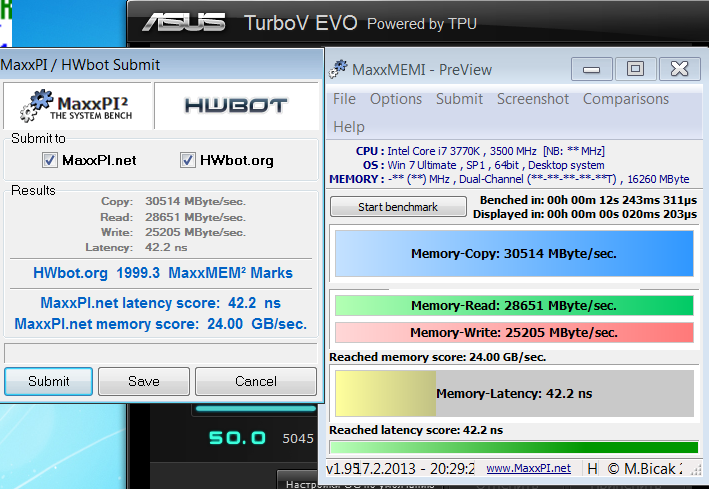Open the Comparisons menu
709x489 pixels.
point(625,99)
